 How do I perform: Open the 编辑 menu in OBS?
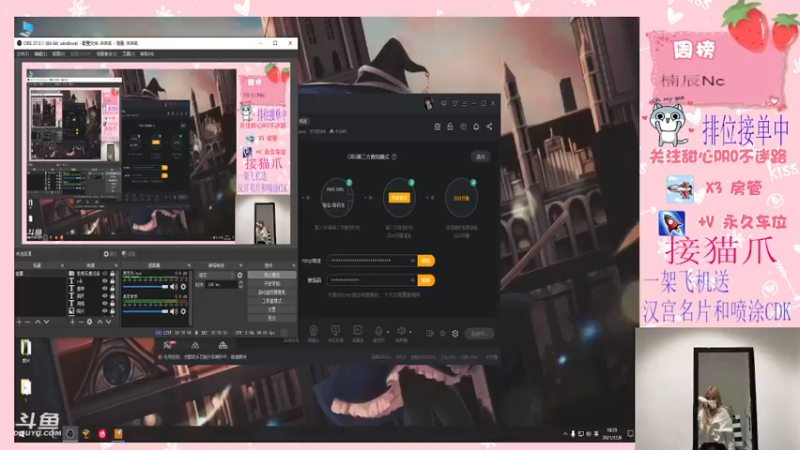pyautogui.click(x=40, y=54)
